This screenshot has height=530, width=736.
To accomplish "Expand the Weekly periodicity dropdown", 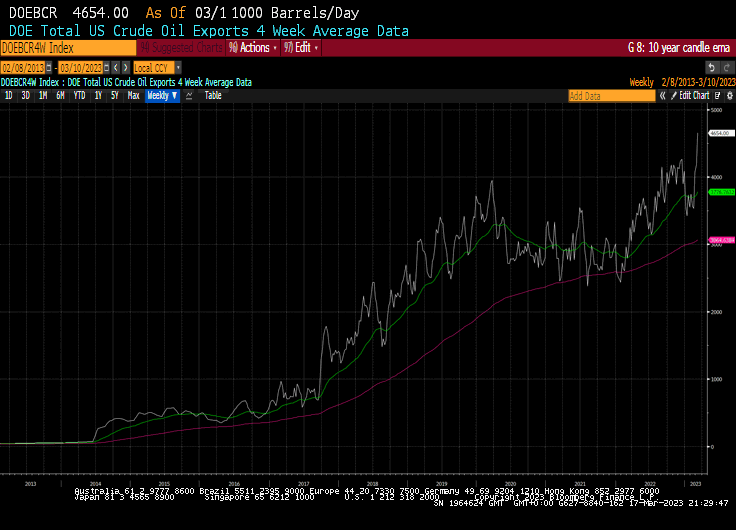I will pyautogui.click(x=162, y=96).
